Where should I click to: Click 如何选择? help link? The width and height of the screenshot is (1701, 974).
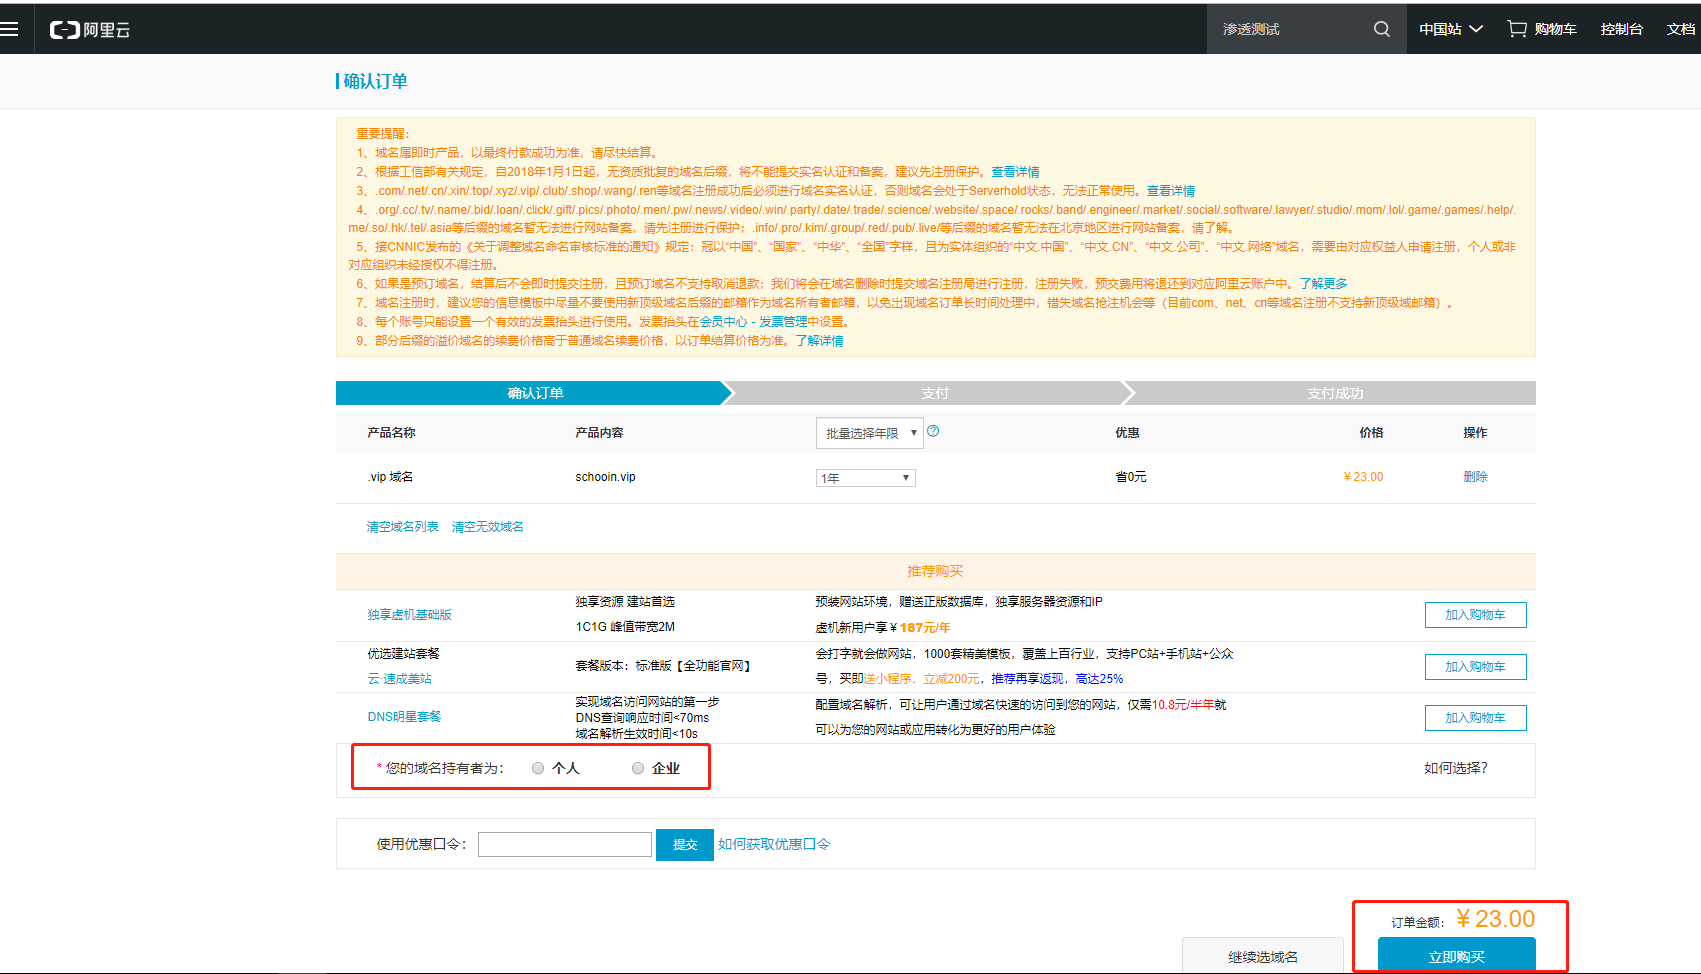1455,768
